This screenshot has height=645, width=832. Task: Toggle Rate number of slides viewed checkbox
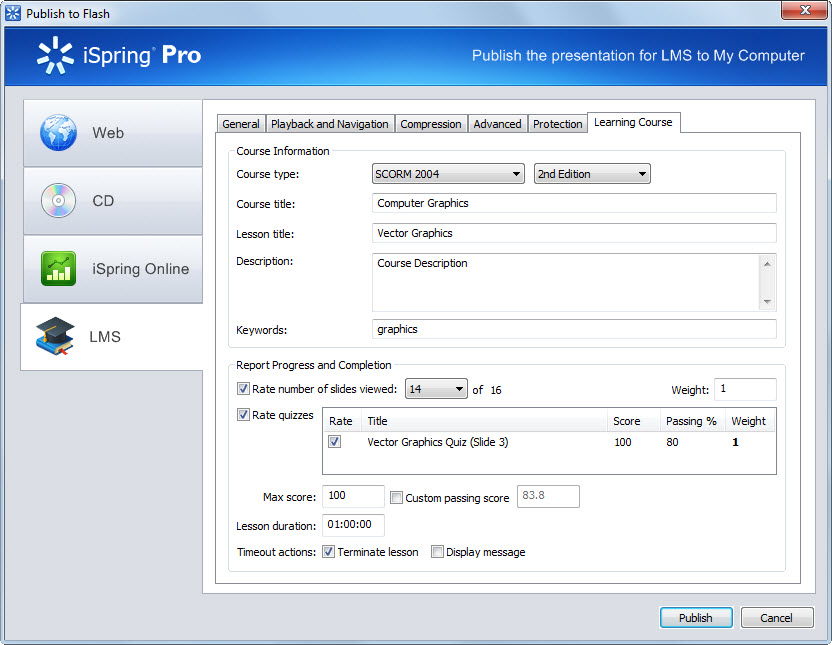tap(243, 389)
